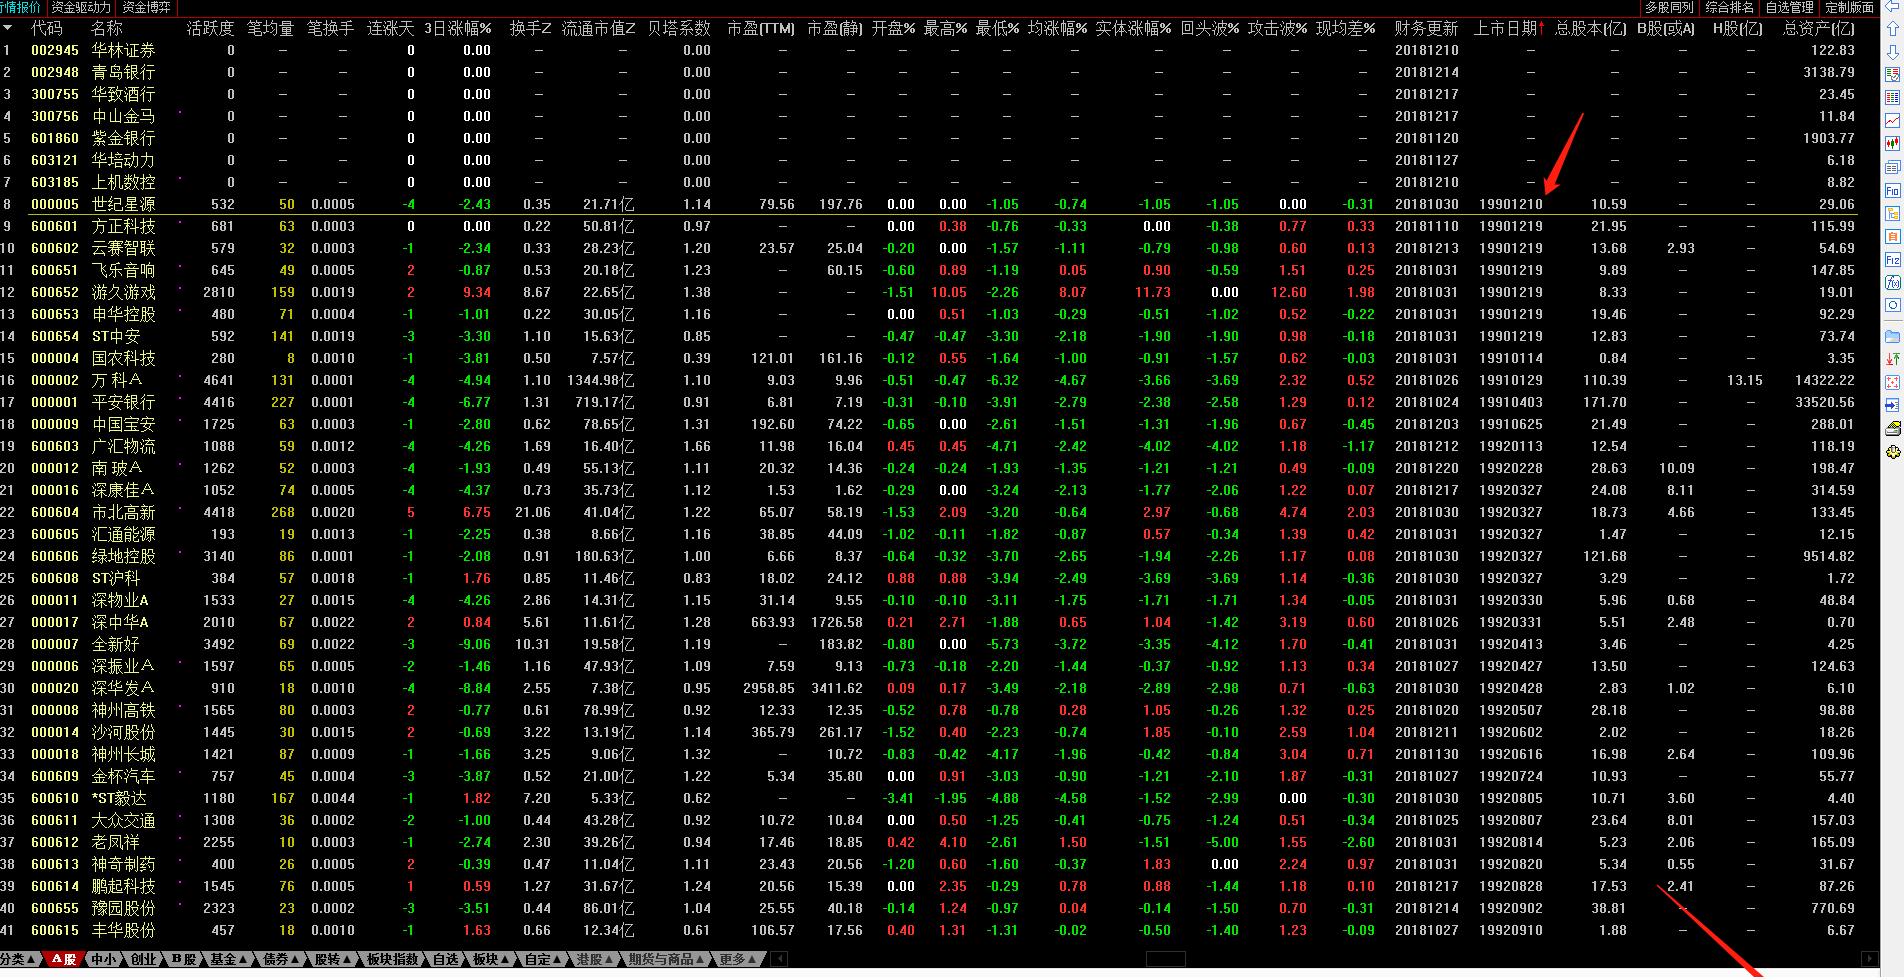This screenshot has width=1904, height=977.
Task: Click the orange 自 sidebar icon
Action: point(1892,236)
